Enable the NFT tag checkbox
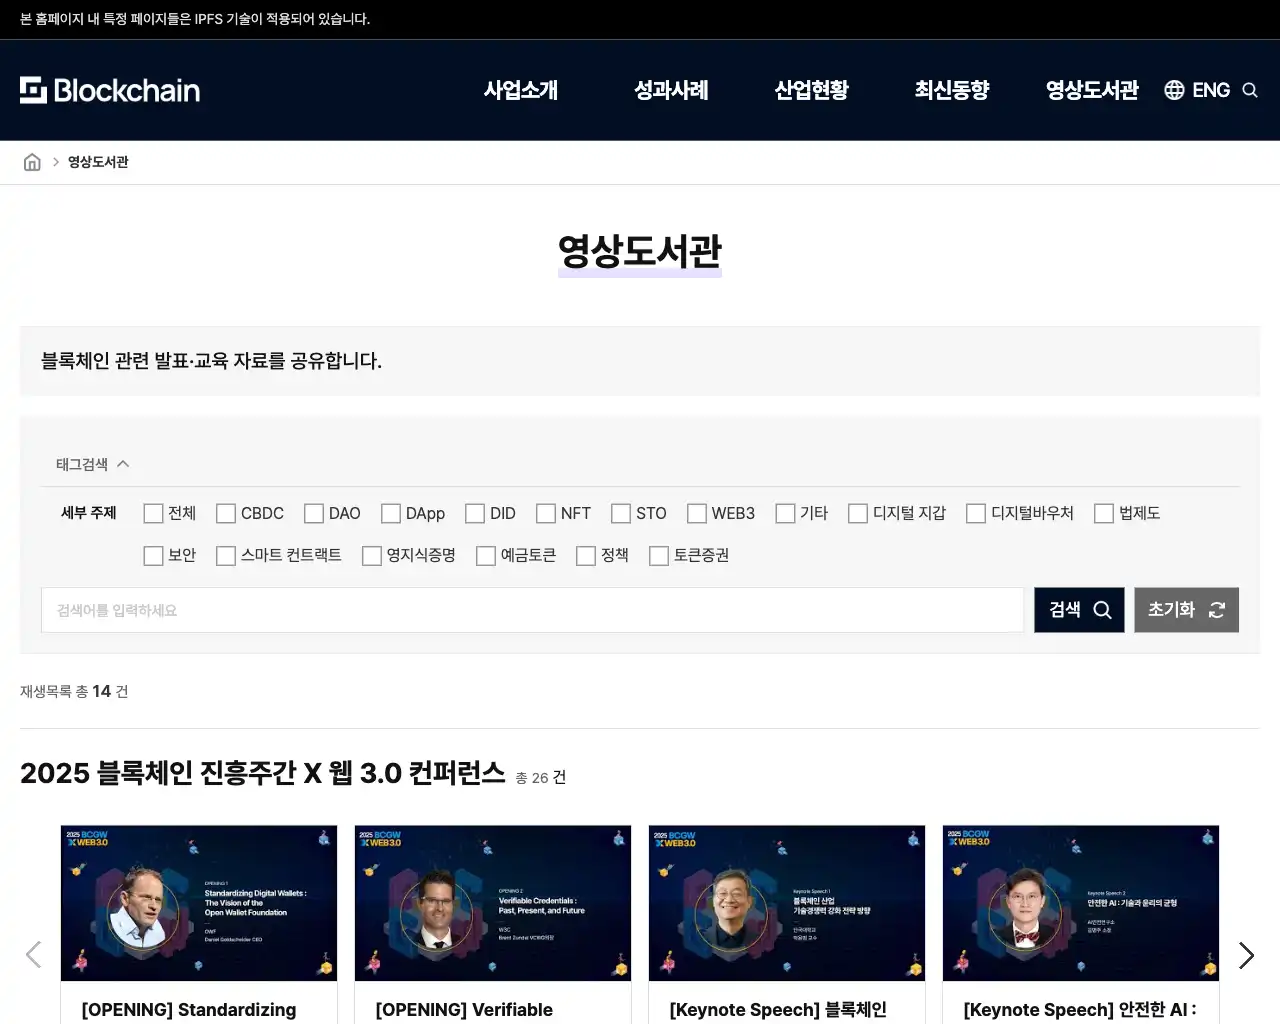Image resolution: width=1280 pixels, height=1024 pixels. point(545,513)
